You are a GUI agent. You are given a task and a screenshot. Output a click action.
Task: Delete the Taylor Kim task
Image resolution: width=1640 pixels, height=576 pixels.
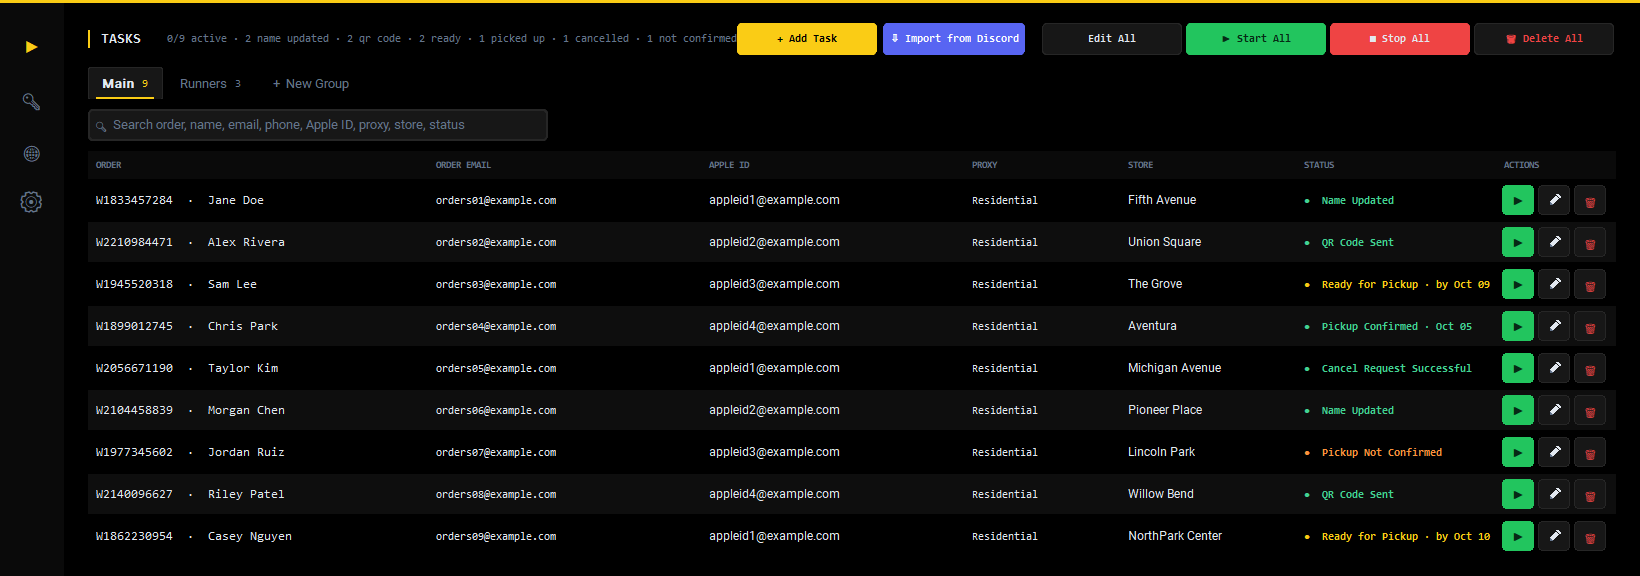click(x=1590, y=368)
